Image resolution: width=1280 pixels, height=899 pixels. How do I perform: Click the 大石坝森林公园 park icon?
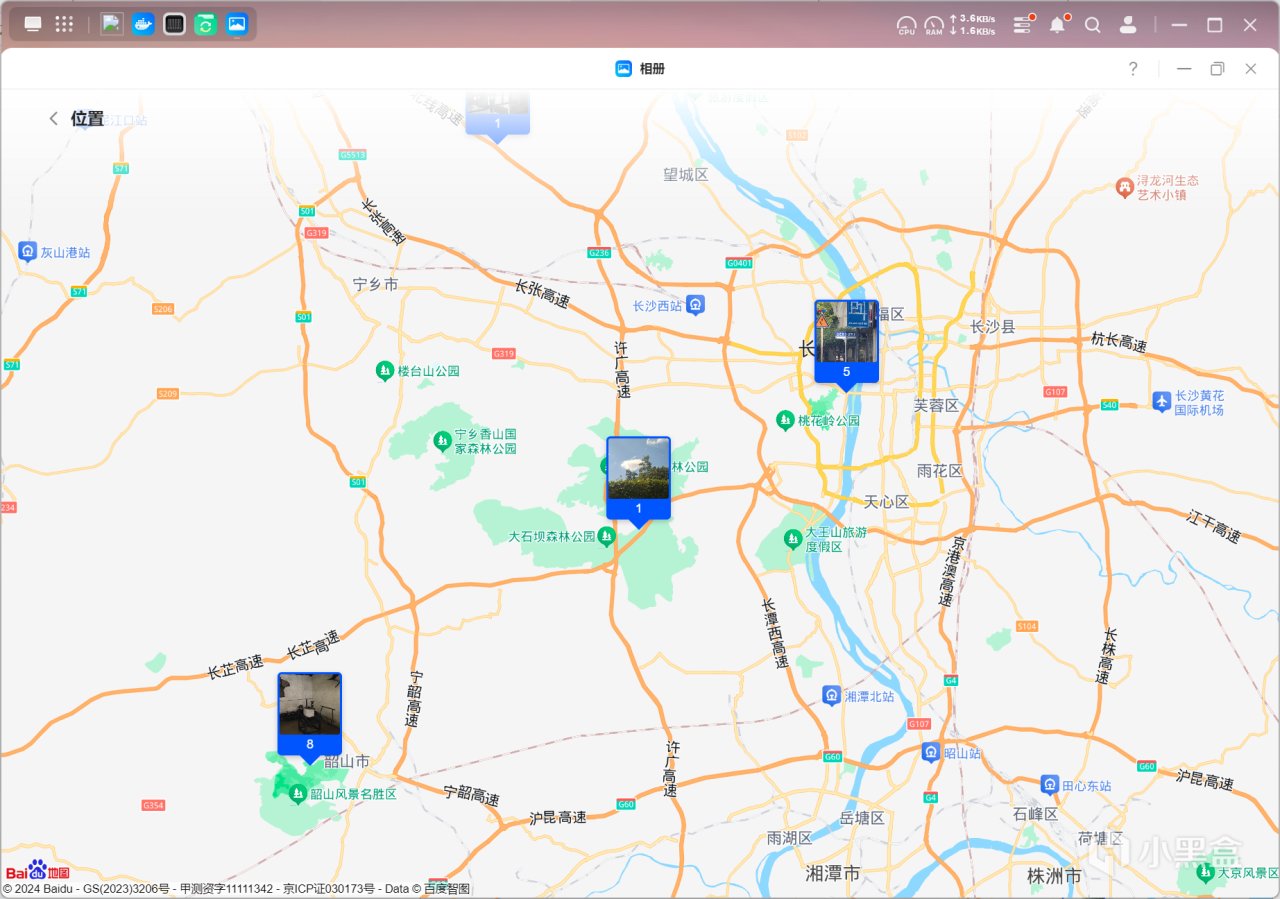tap(606, 537)
